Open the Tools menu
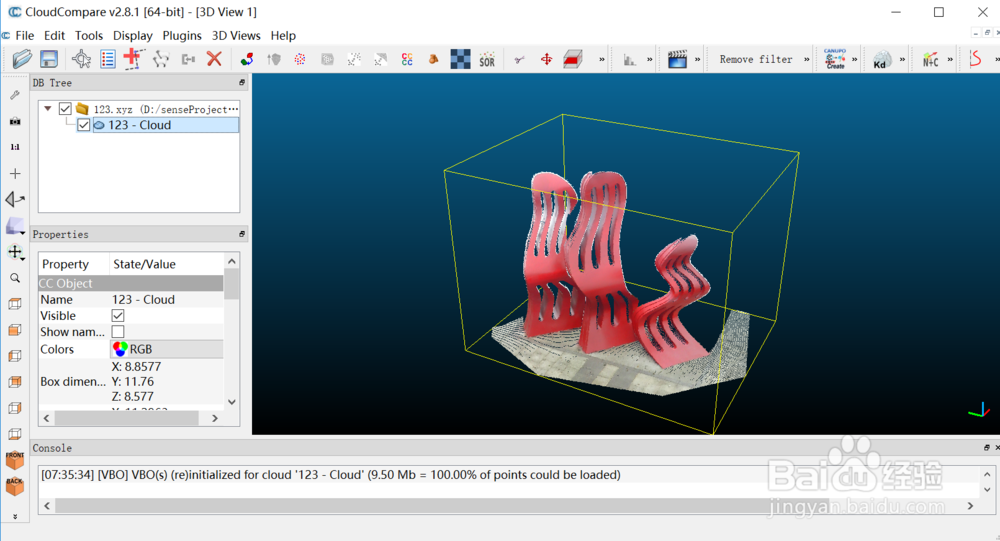The width and height of the screenshot is (1000, 541). click(x=89, y=36)
